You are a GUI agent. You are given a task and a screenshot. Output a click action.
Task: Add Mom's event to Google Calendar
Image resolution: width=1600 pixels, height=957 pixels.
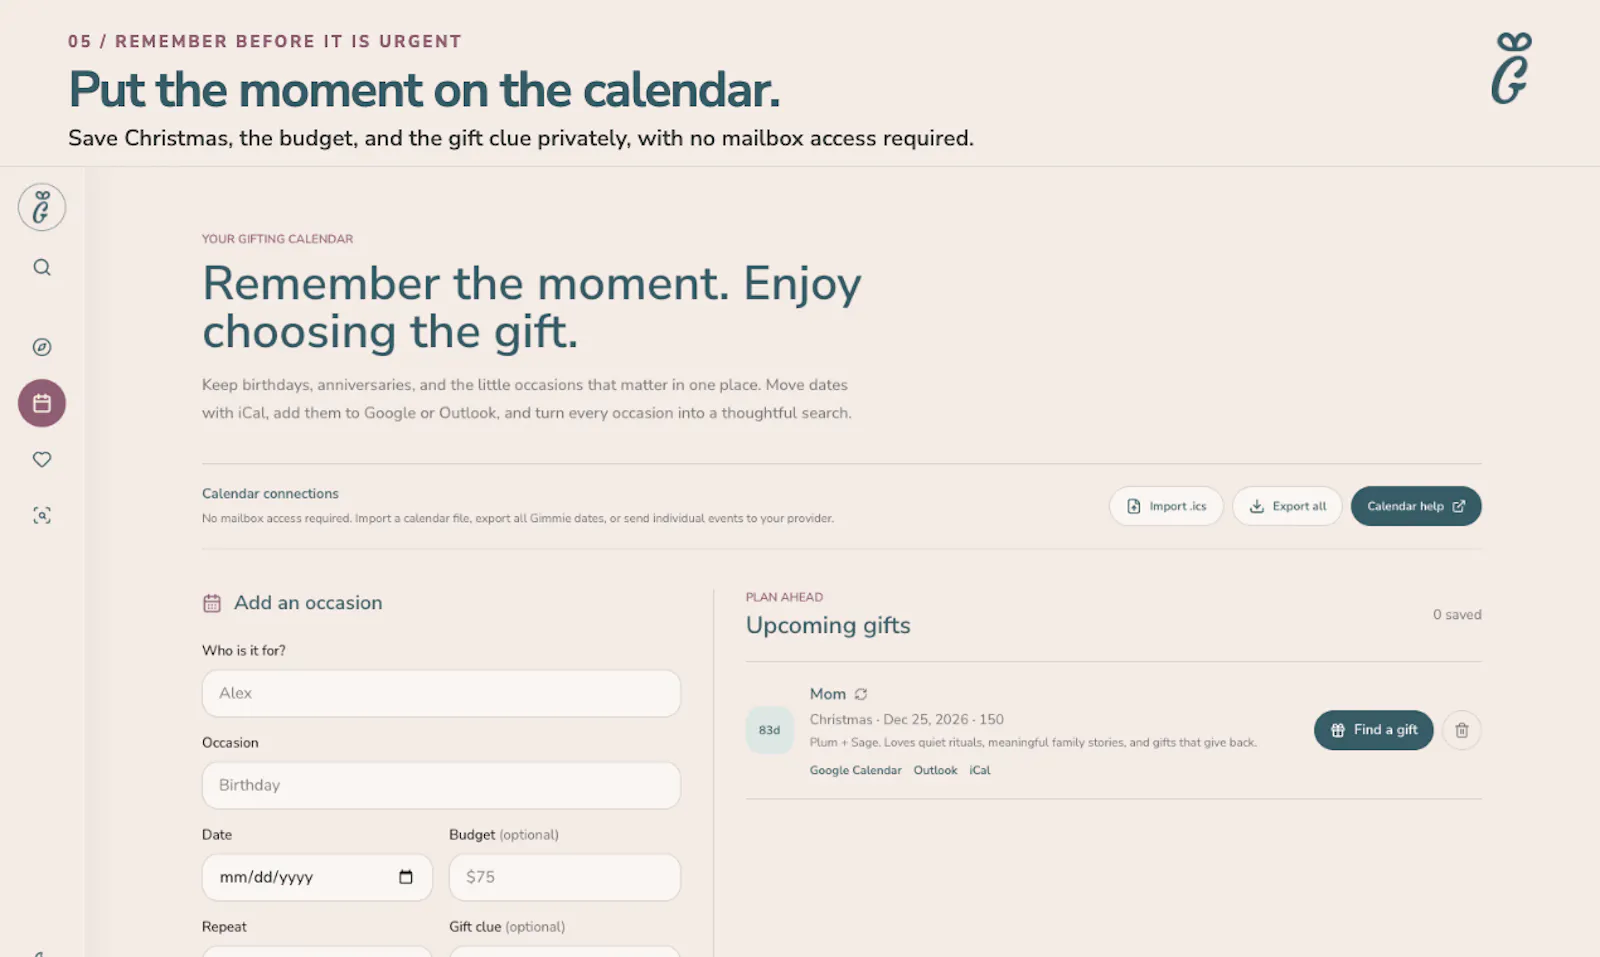[855, 770]
